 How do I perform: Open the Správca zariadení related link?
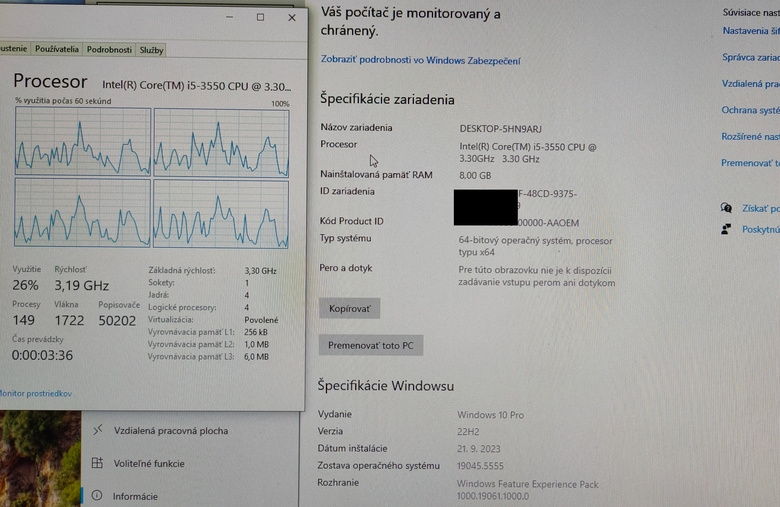(x=751, y=57)
